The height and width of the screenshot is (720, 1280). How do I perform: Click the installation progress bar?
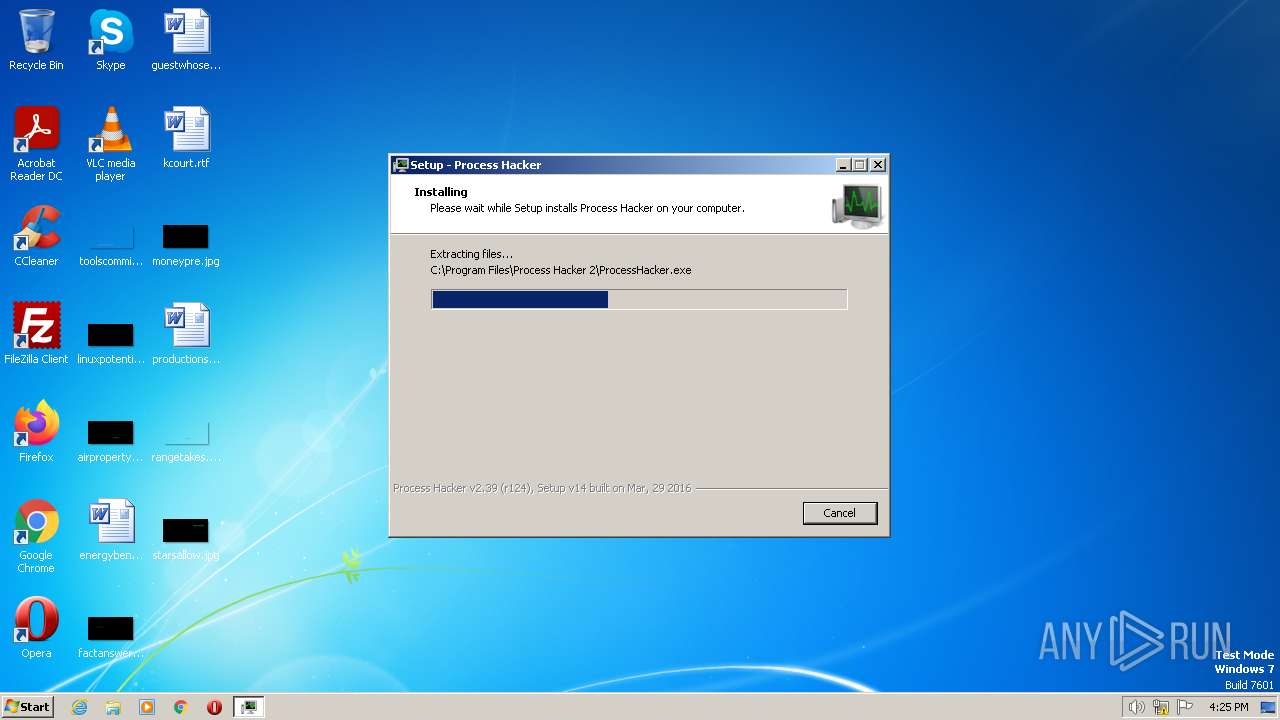click(x=639, y=299)
